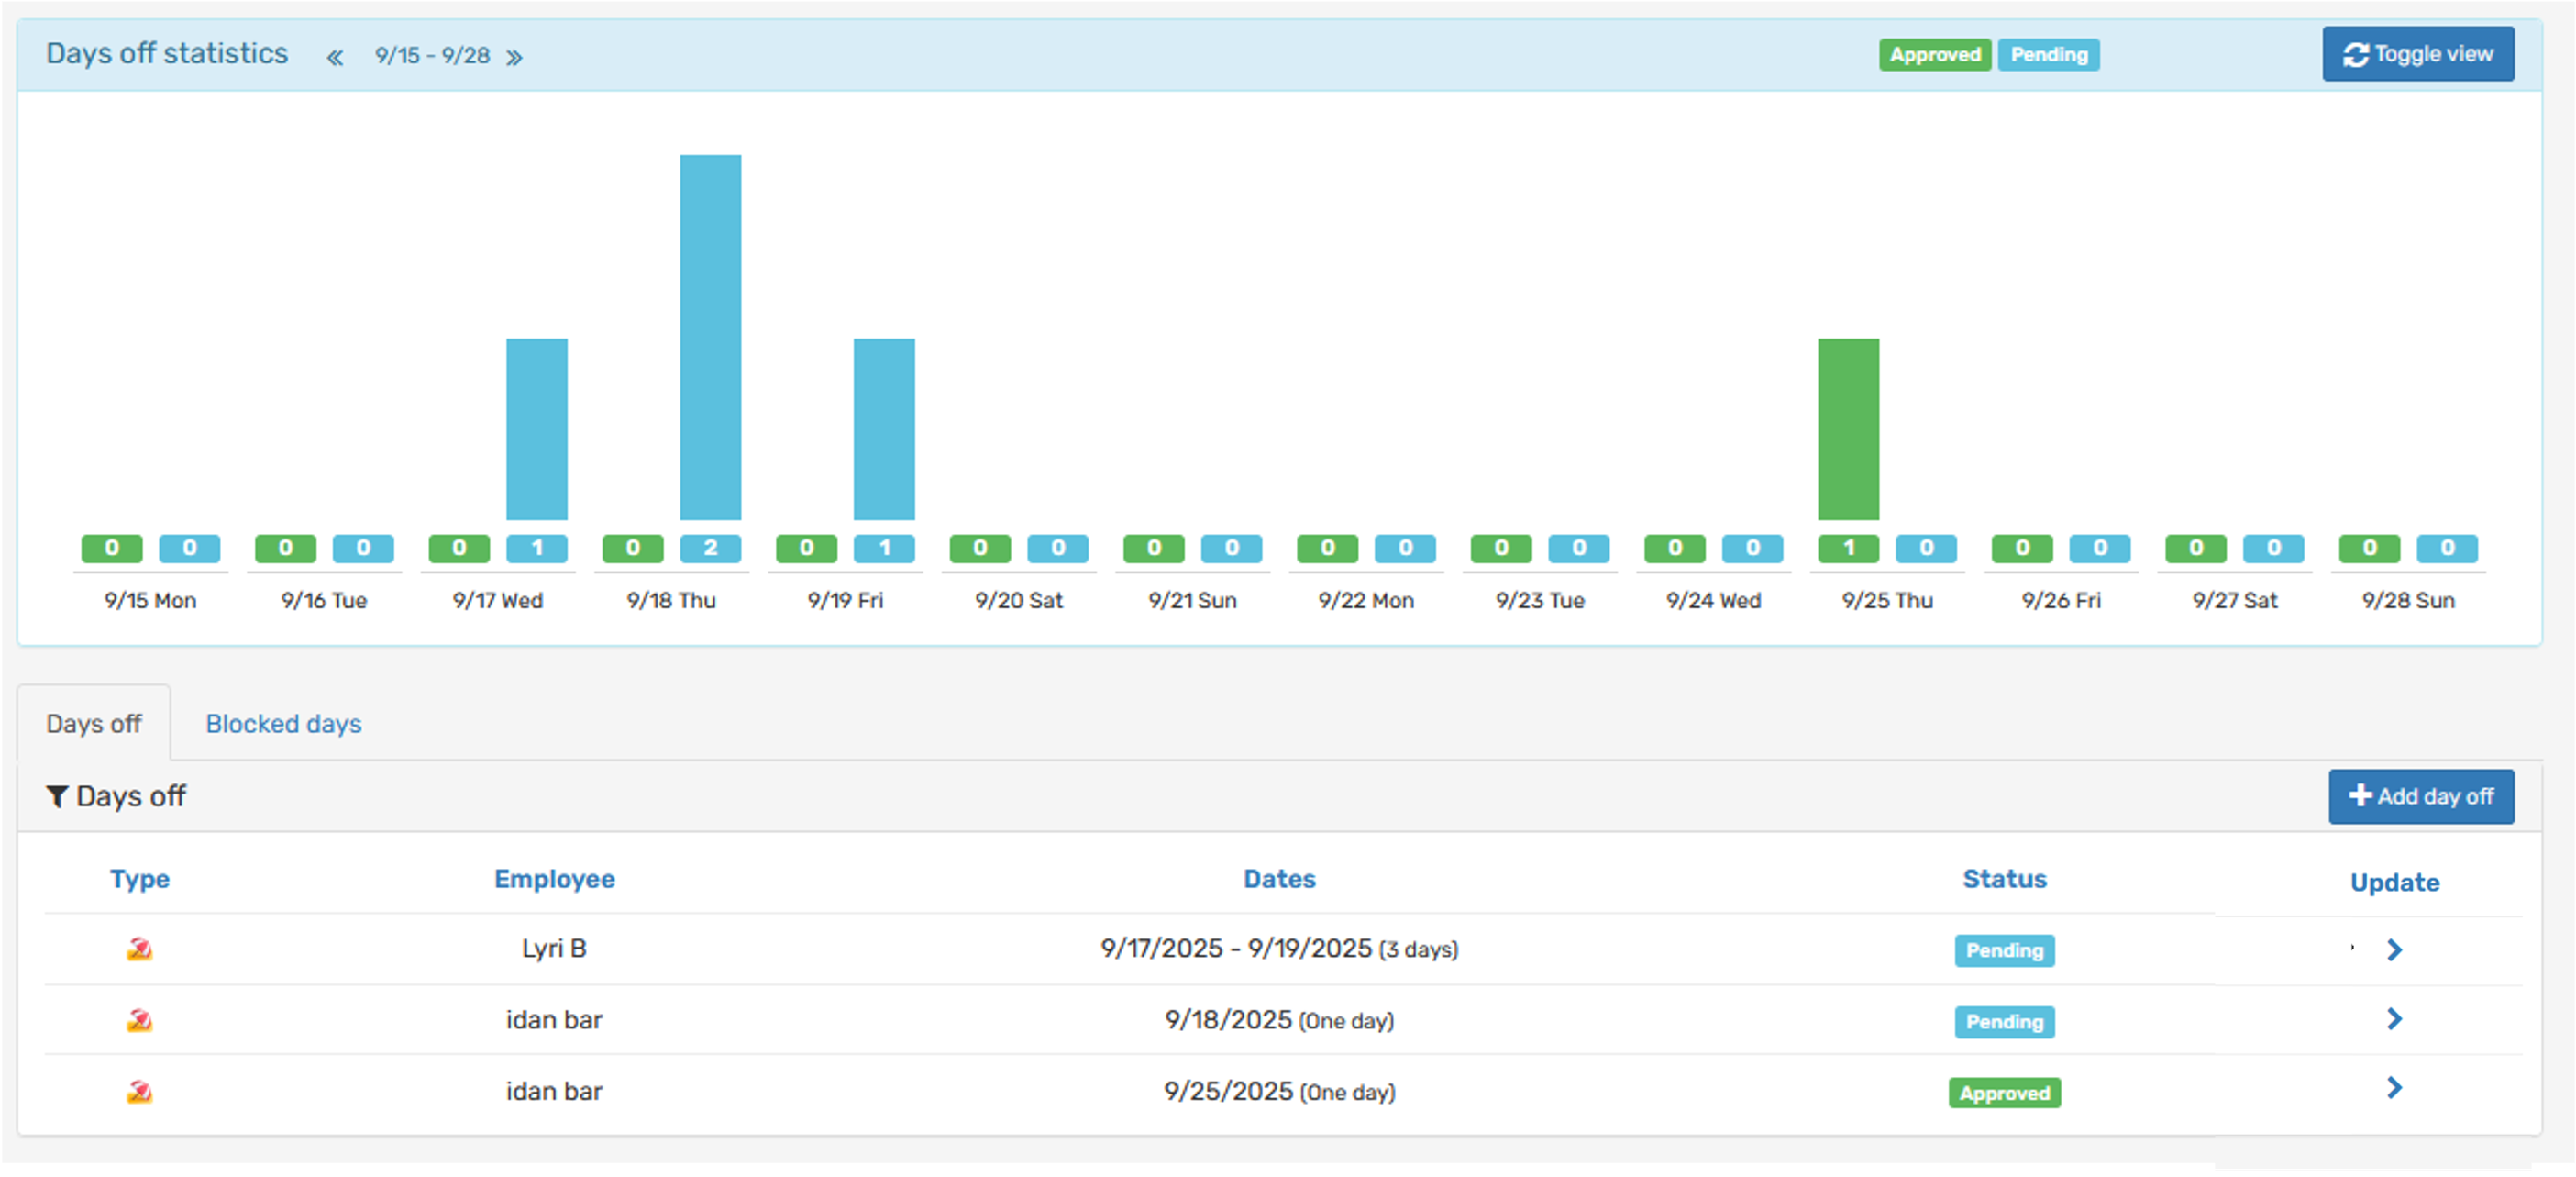
Task: Go to previous date range with double-left arrows
Action: point(335,57)
